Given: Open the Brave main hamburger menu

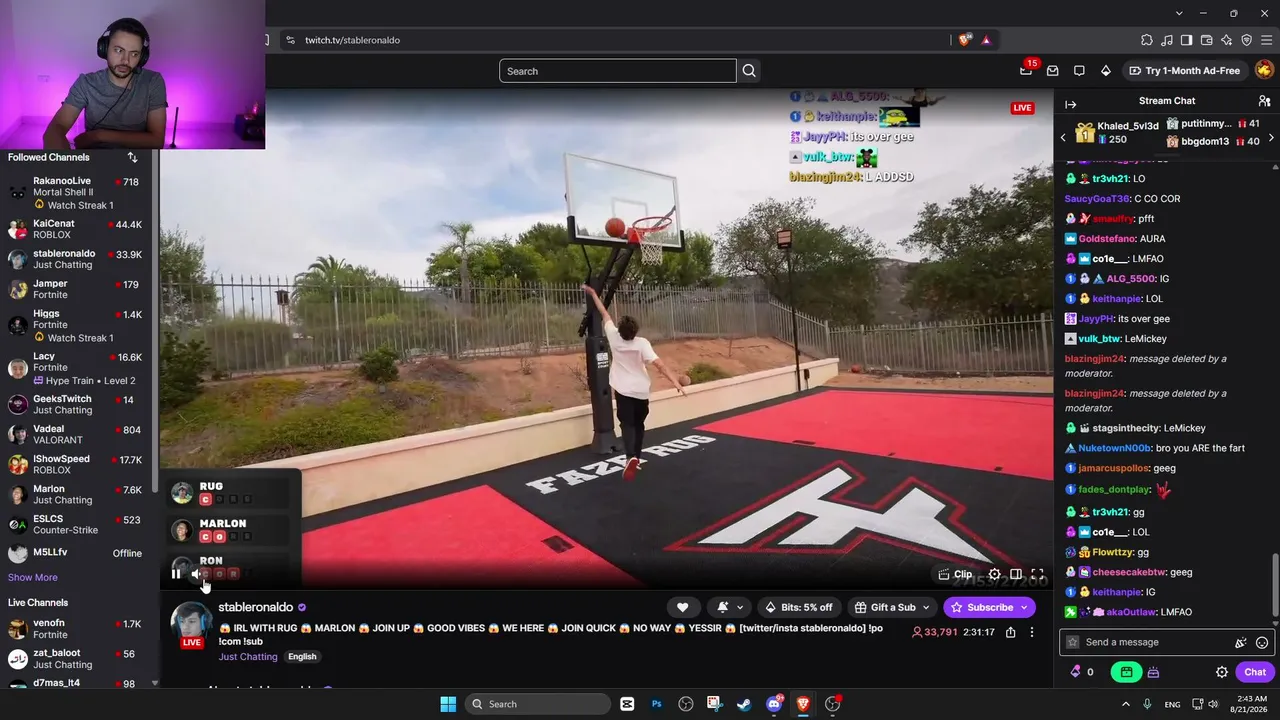Looking at the screenshot, I should pos(1267,40).
